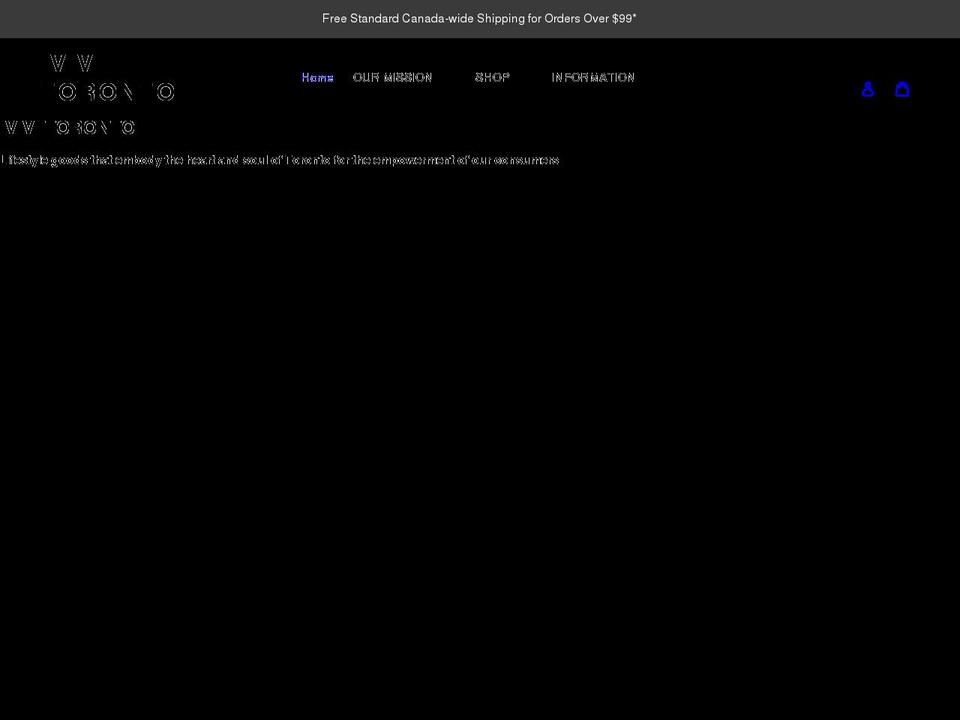Image resolution: width=960 pixels, height=720 pixels.
Task: Switch to the INFORMATION section
Action: 593,77
